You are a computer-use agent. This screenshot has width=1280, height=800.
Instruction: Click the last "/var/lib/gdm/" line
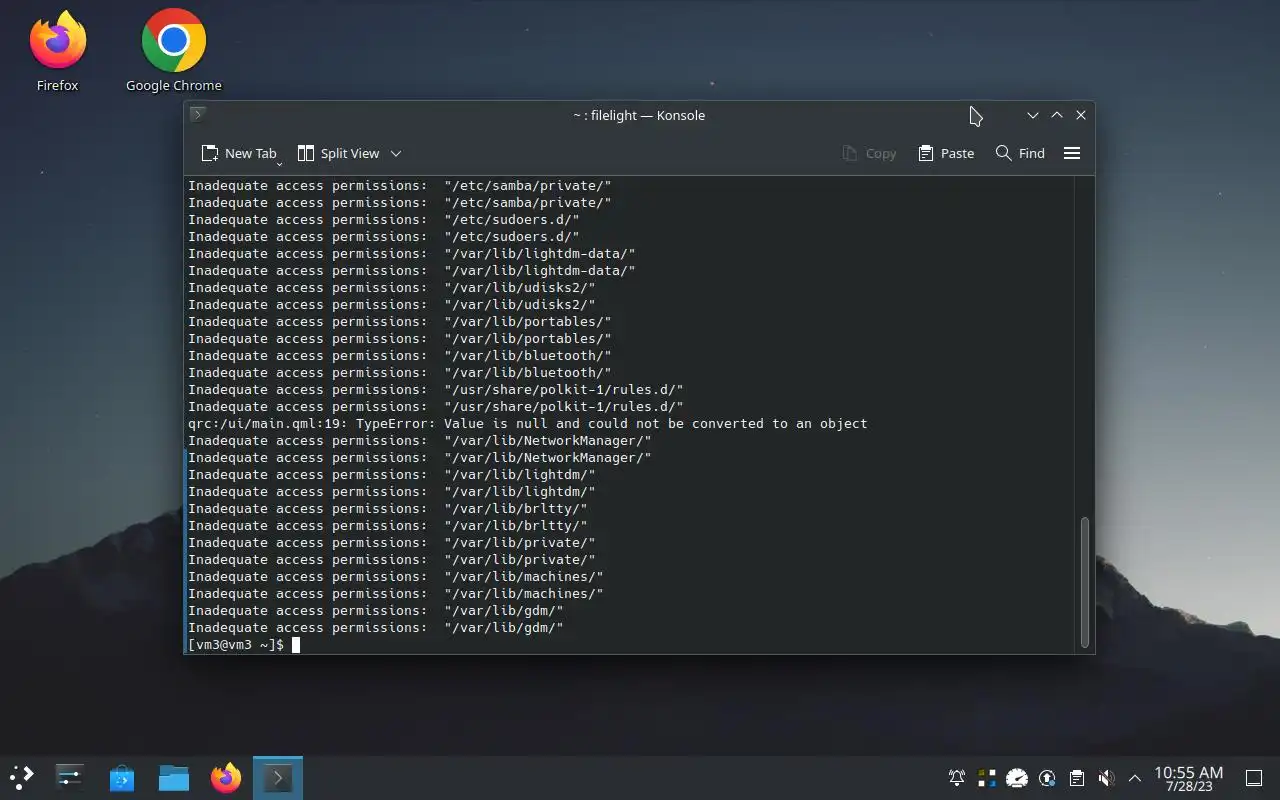point(376,628)
